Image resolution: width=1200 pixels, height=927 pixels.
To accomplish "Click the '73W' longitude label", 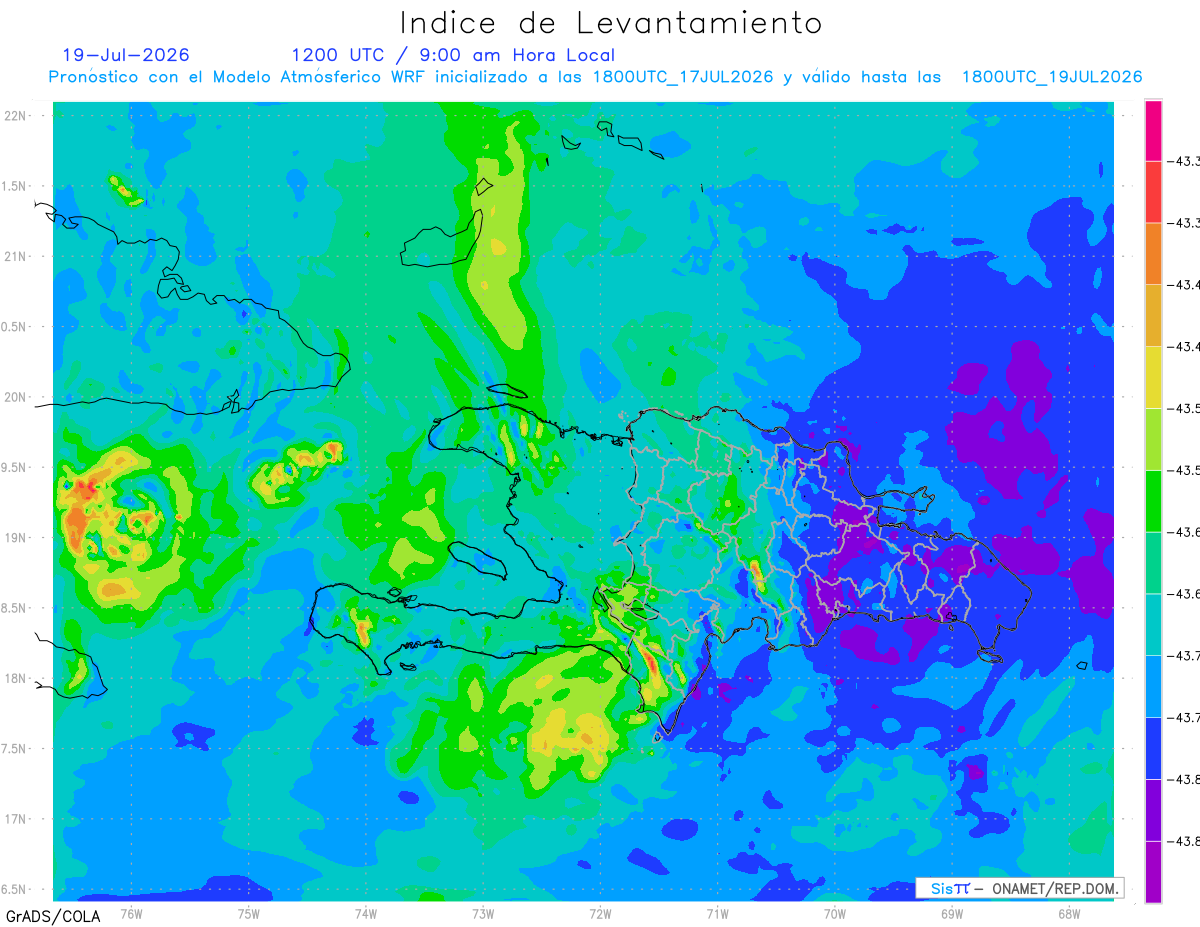I will [483, 914].
